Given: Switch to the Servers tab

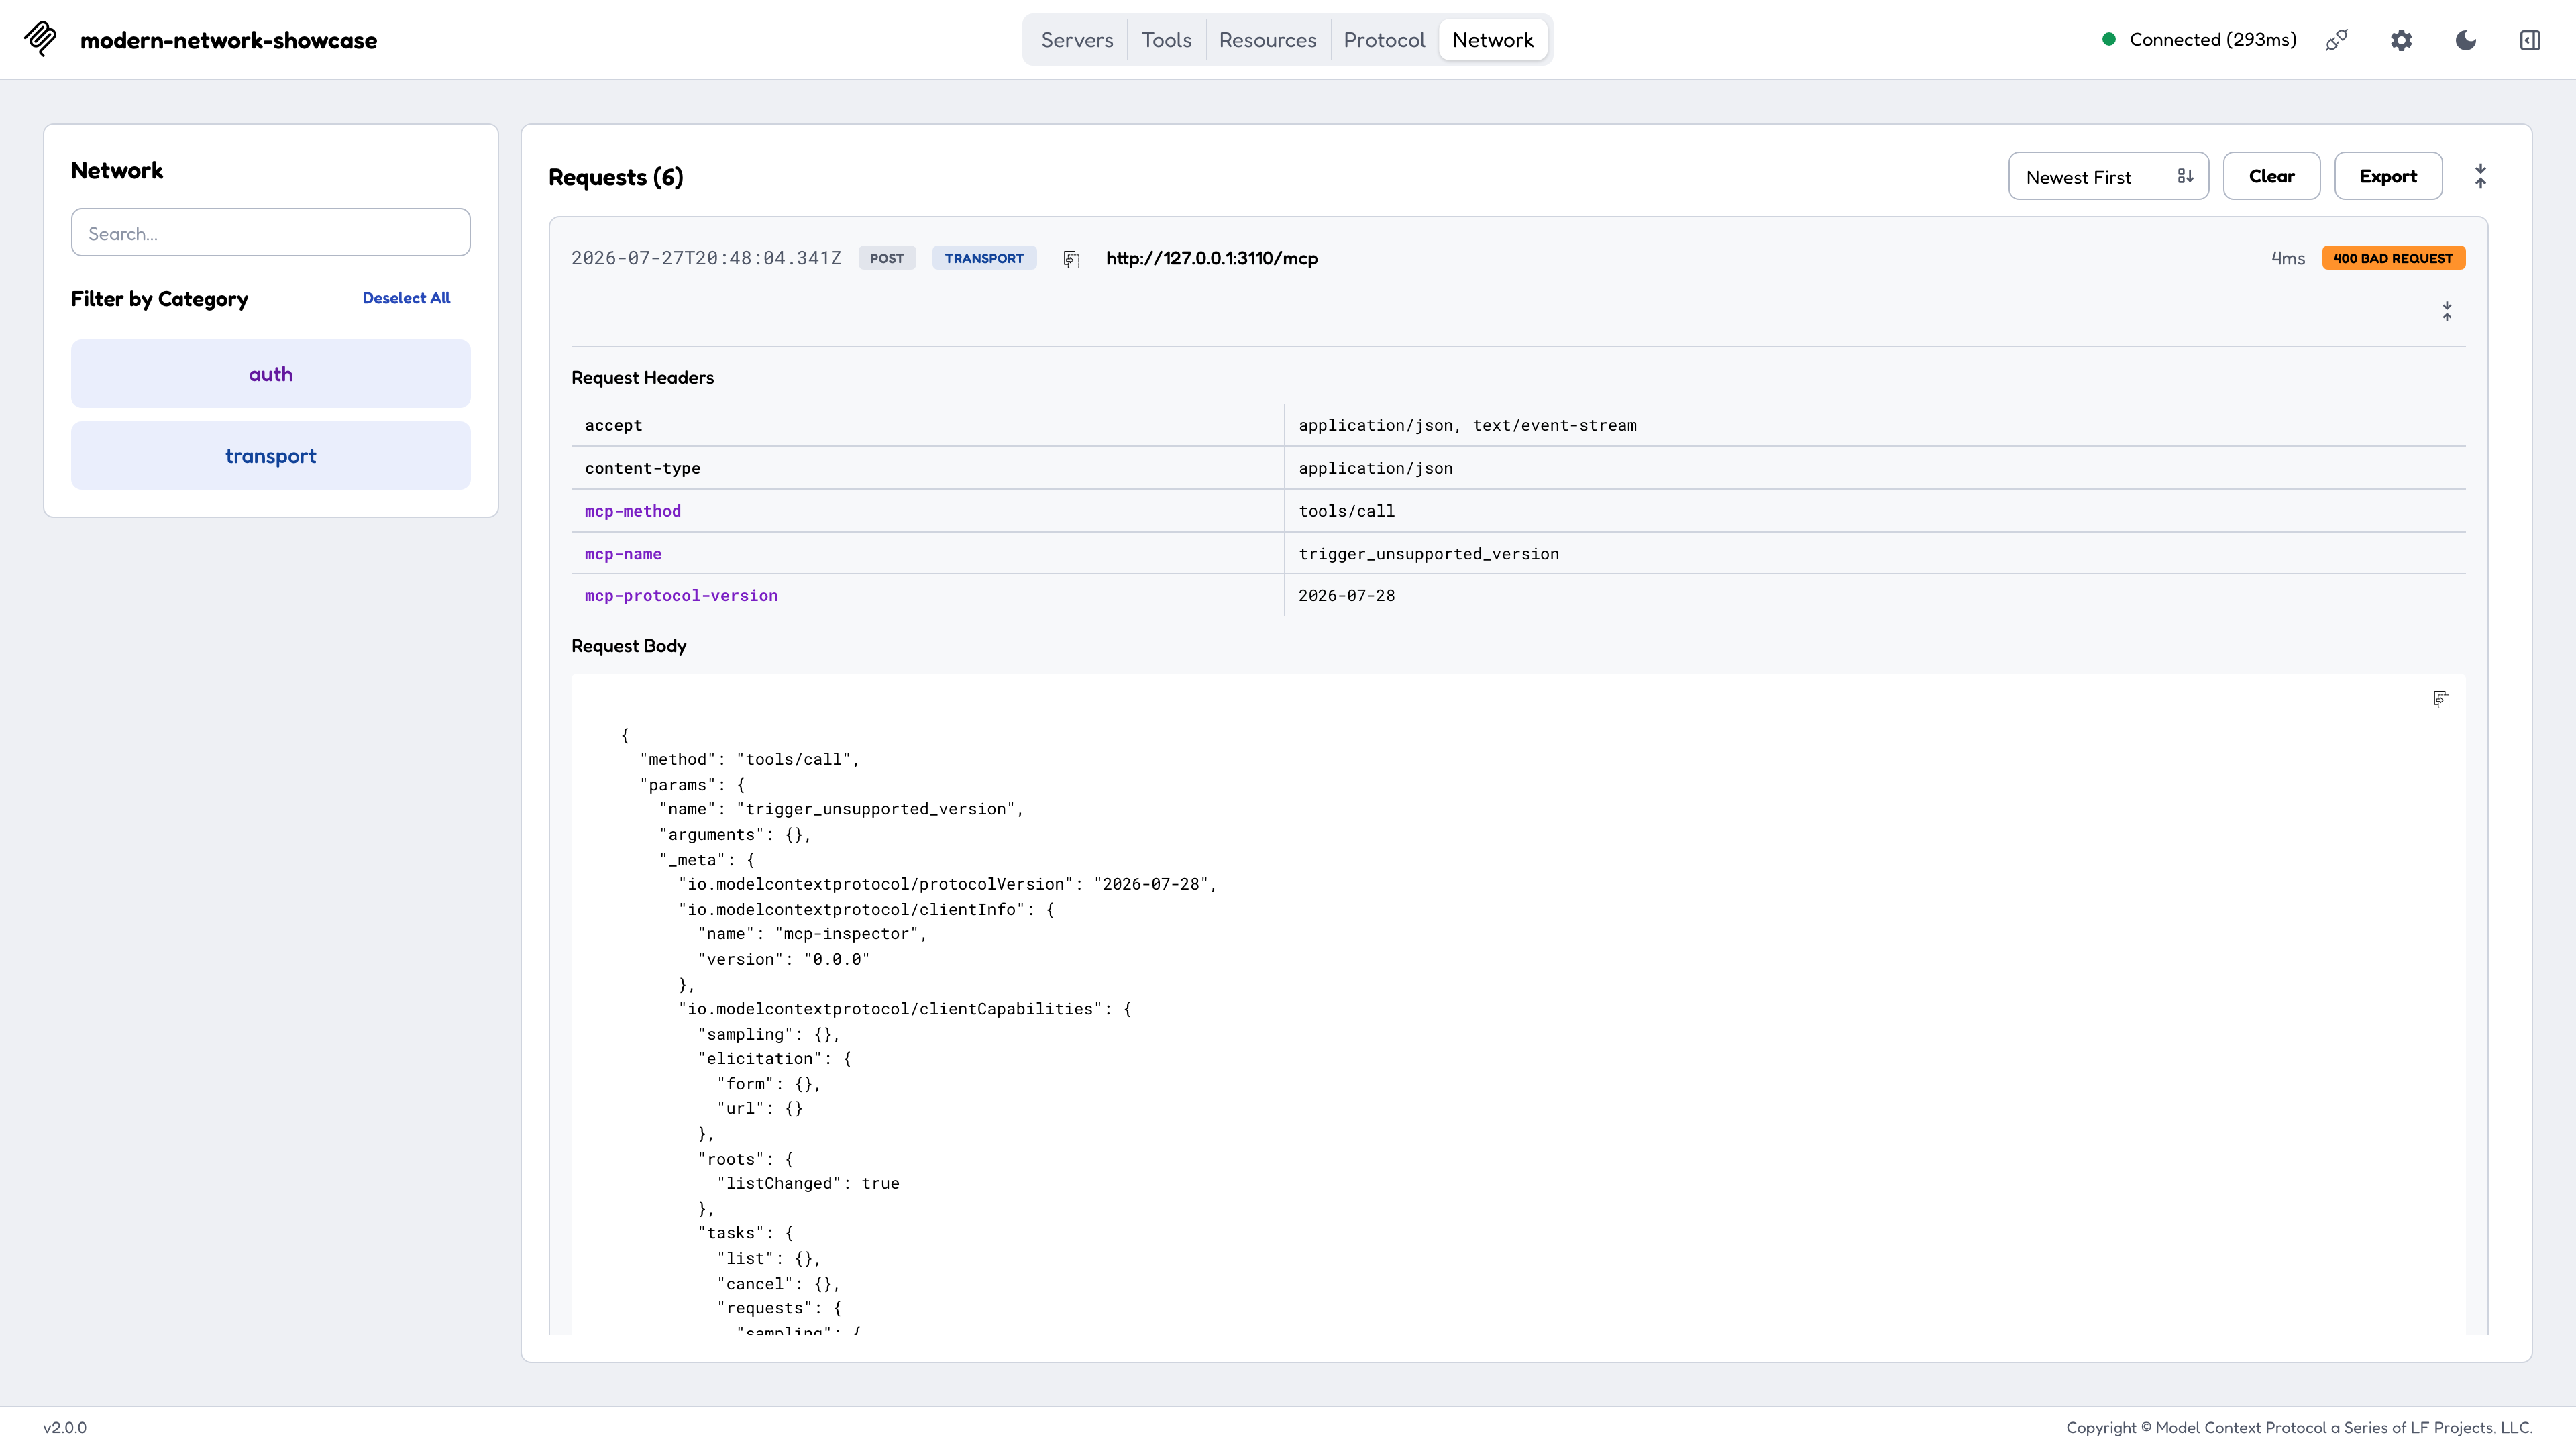Looking at the screenshot, I should click(x=1077, y=40).
